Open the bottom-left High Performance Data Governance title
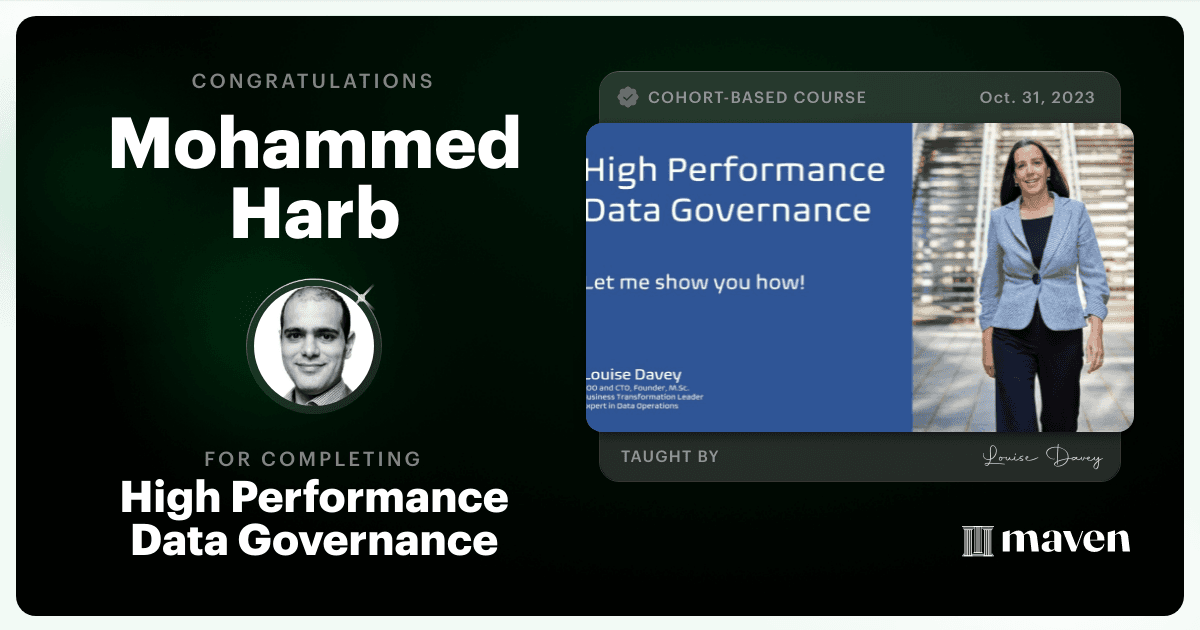Screen dimensions: 1200x630 pos(315,518)
